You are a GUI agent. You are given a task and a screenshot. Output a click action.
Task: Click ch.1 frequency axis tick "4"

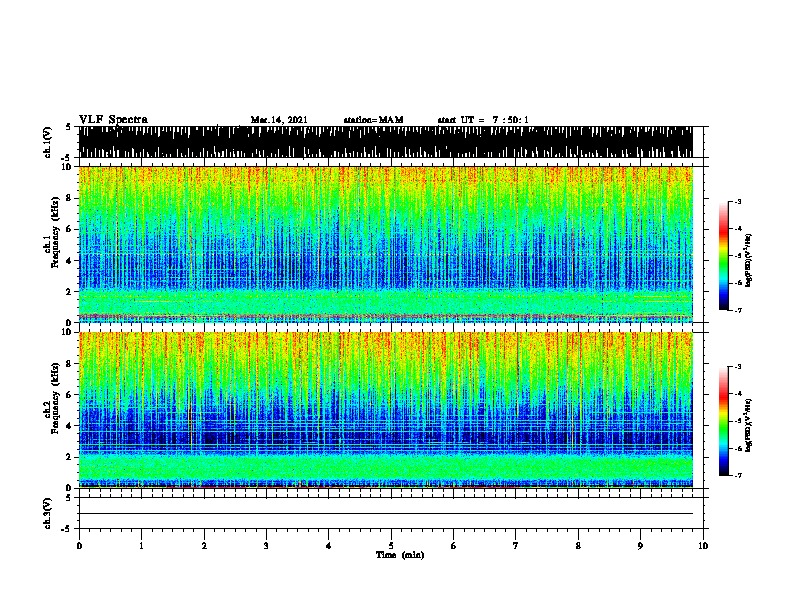(x=70, y=261)
